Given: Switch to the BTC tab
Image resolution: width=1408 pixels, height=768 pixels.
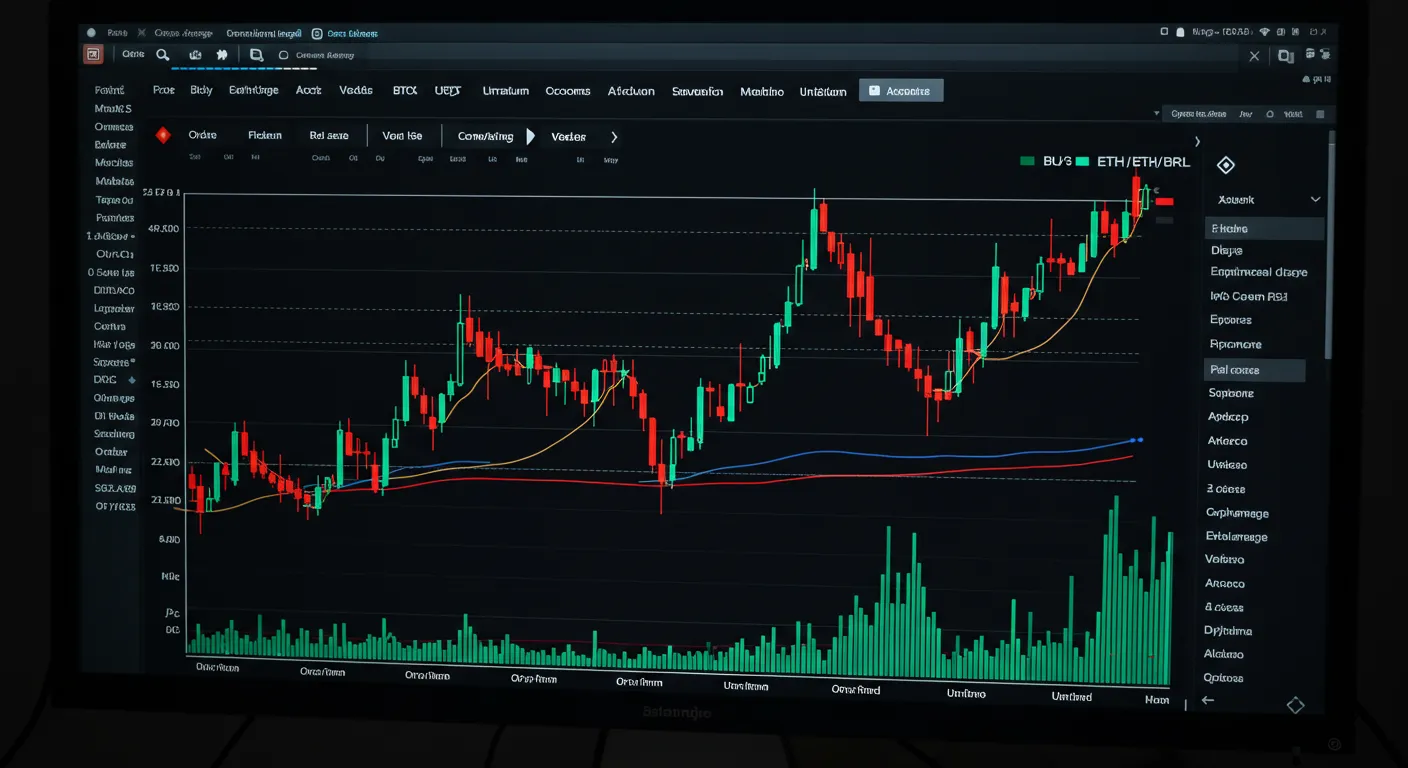Looking at the screenshot, I should tap(404, 90).
